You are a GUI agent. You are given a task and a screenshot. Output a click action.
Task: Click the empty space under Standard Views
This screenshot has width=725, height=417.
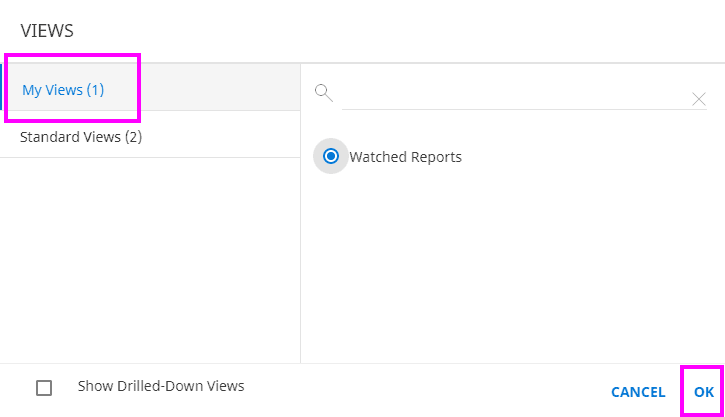150,260
